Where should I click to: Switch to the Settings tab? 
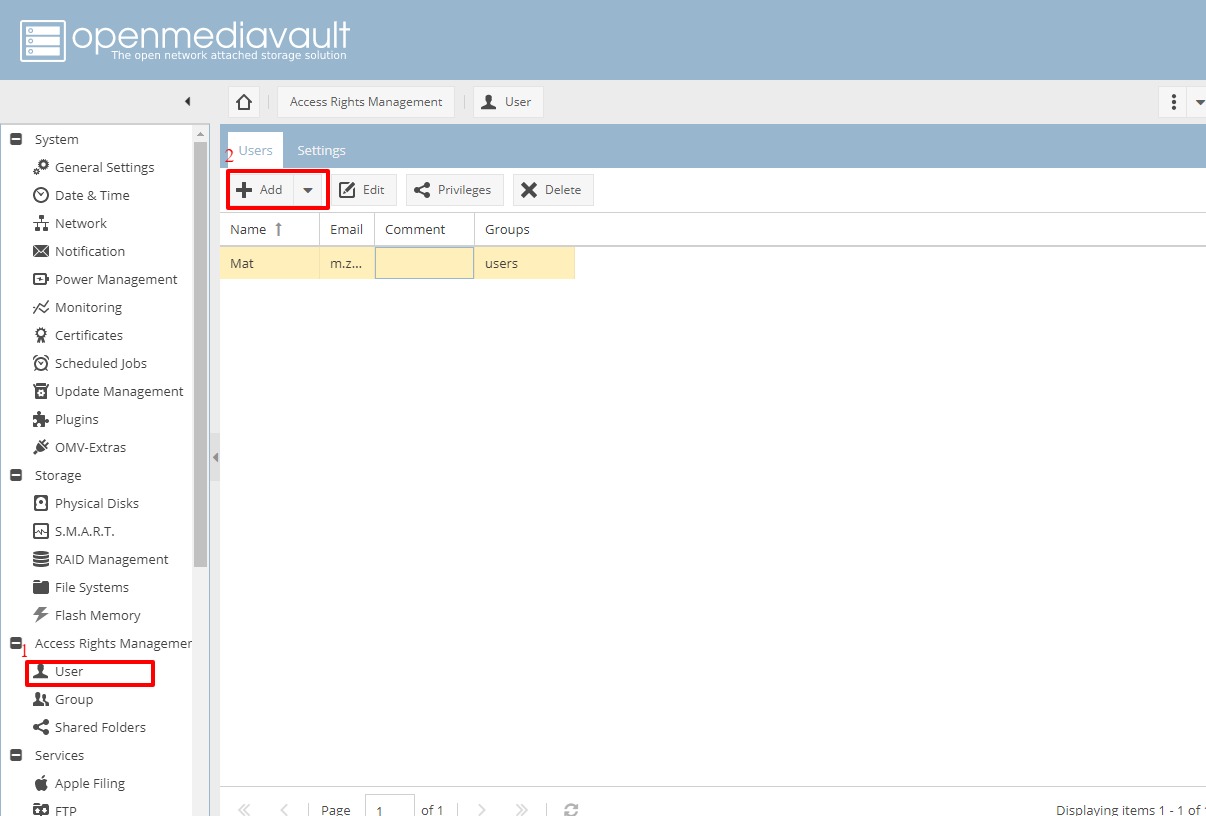point(321,150)
